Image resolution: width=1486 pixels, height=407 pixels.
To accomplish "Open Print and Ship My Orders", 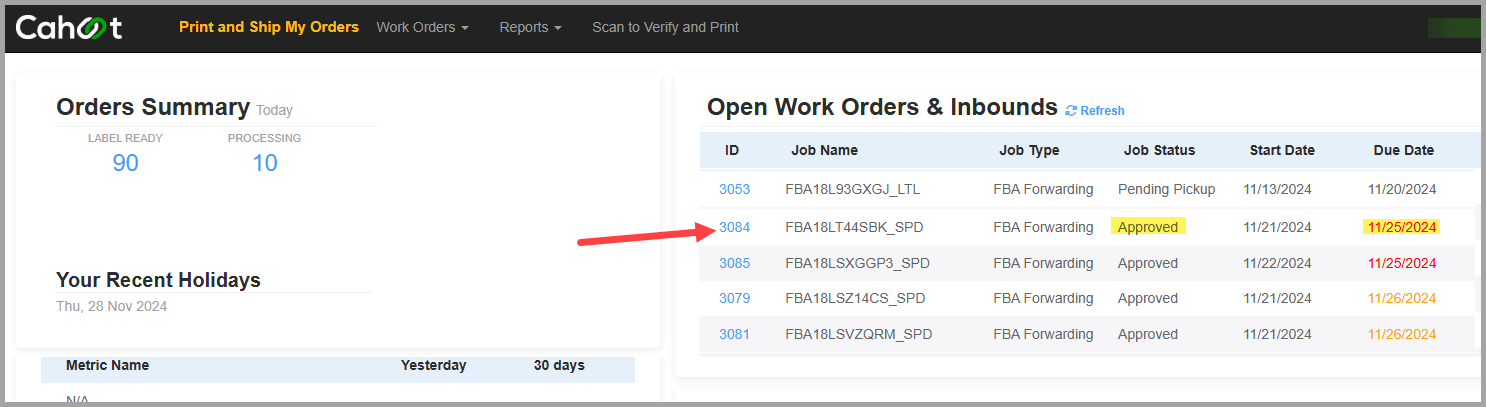I will coord(269,27).
